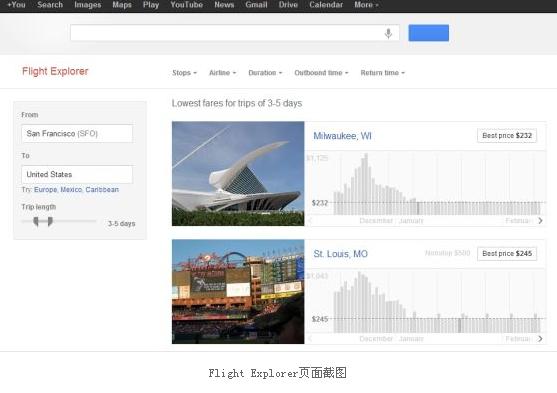This screenshot has height=393, width=557.
Task: Click the microphone voice search icon
Action: [388, 33]
